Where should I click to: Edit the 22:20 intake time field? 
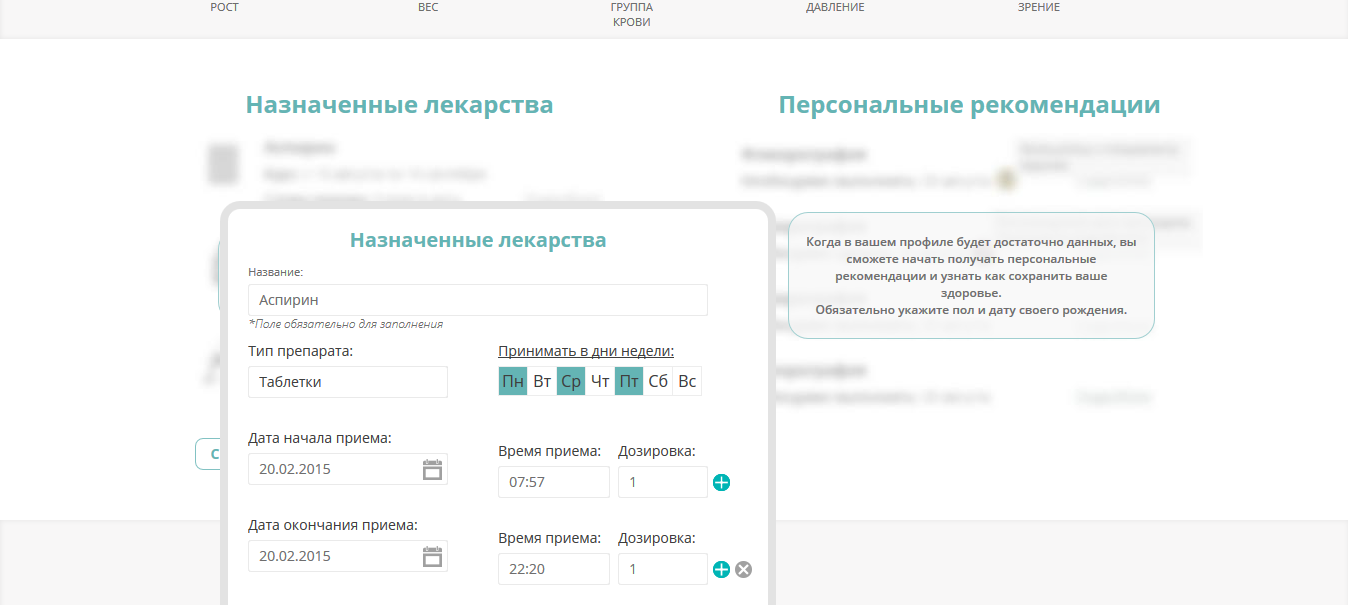point(553,569)
